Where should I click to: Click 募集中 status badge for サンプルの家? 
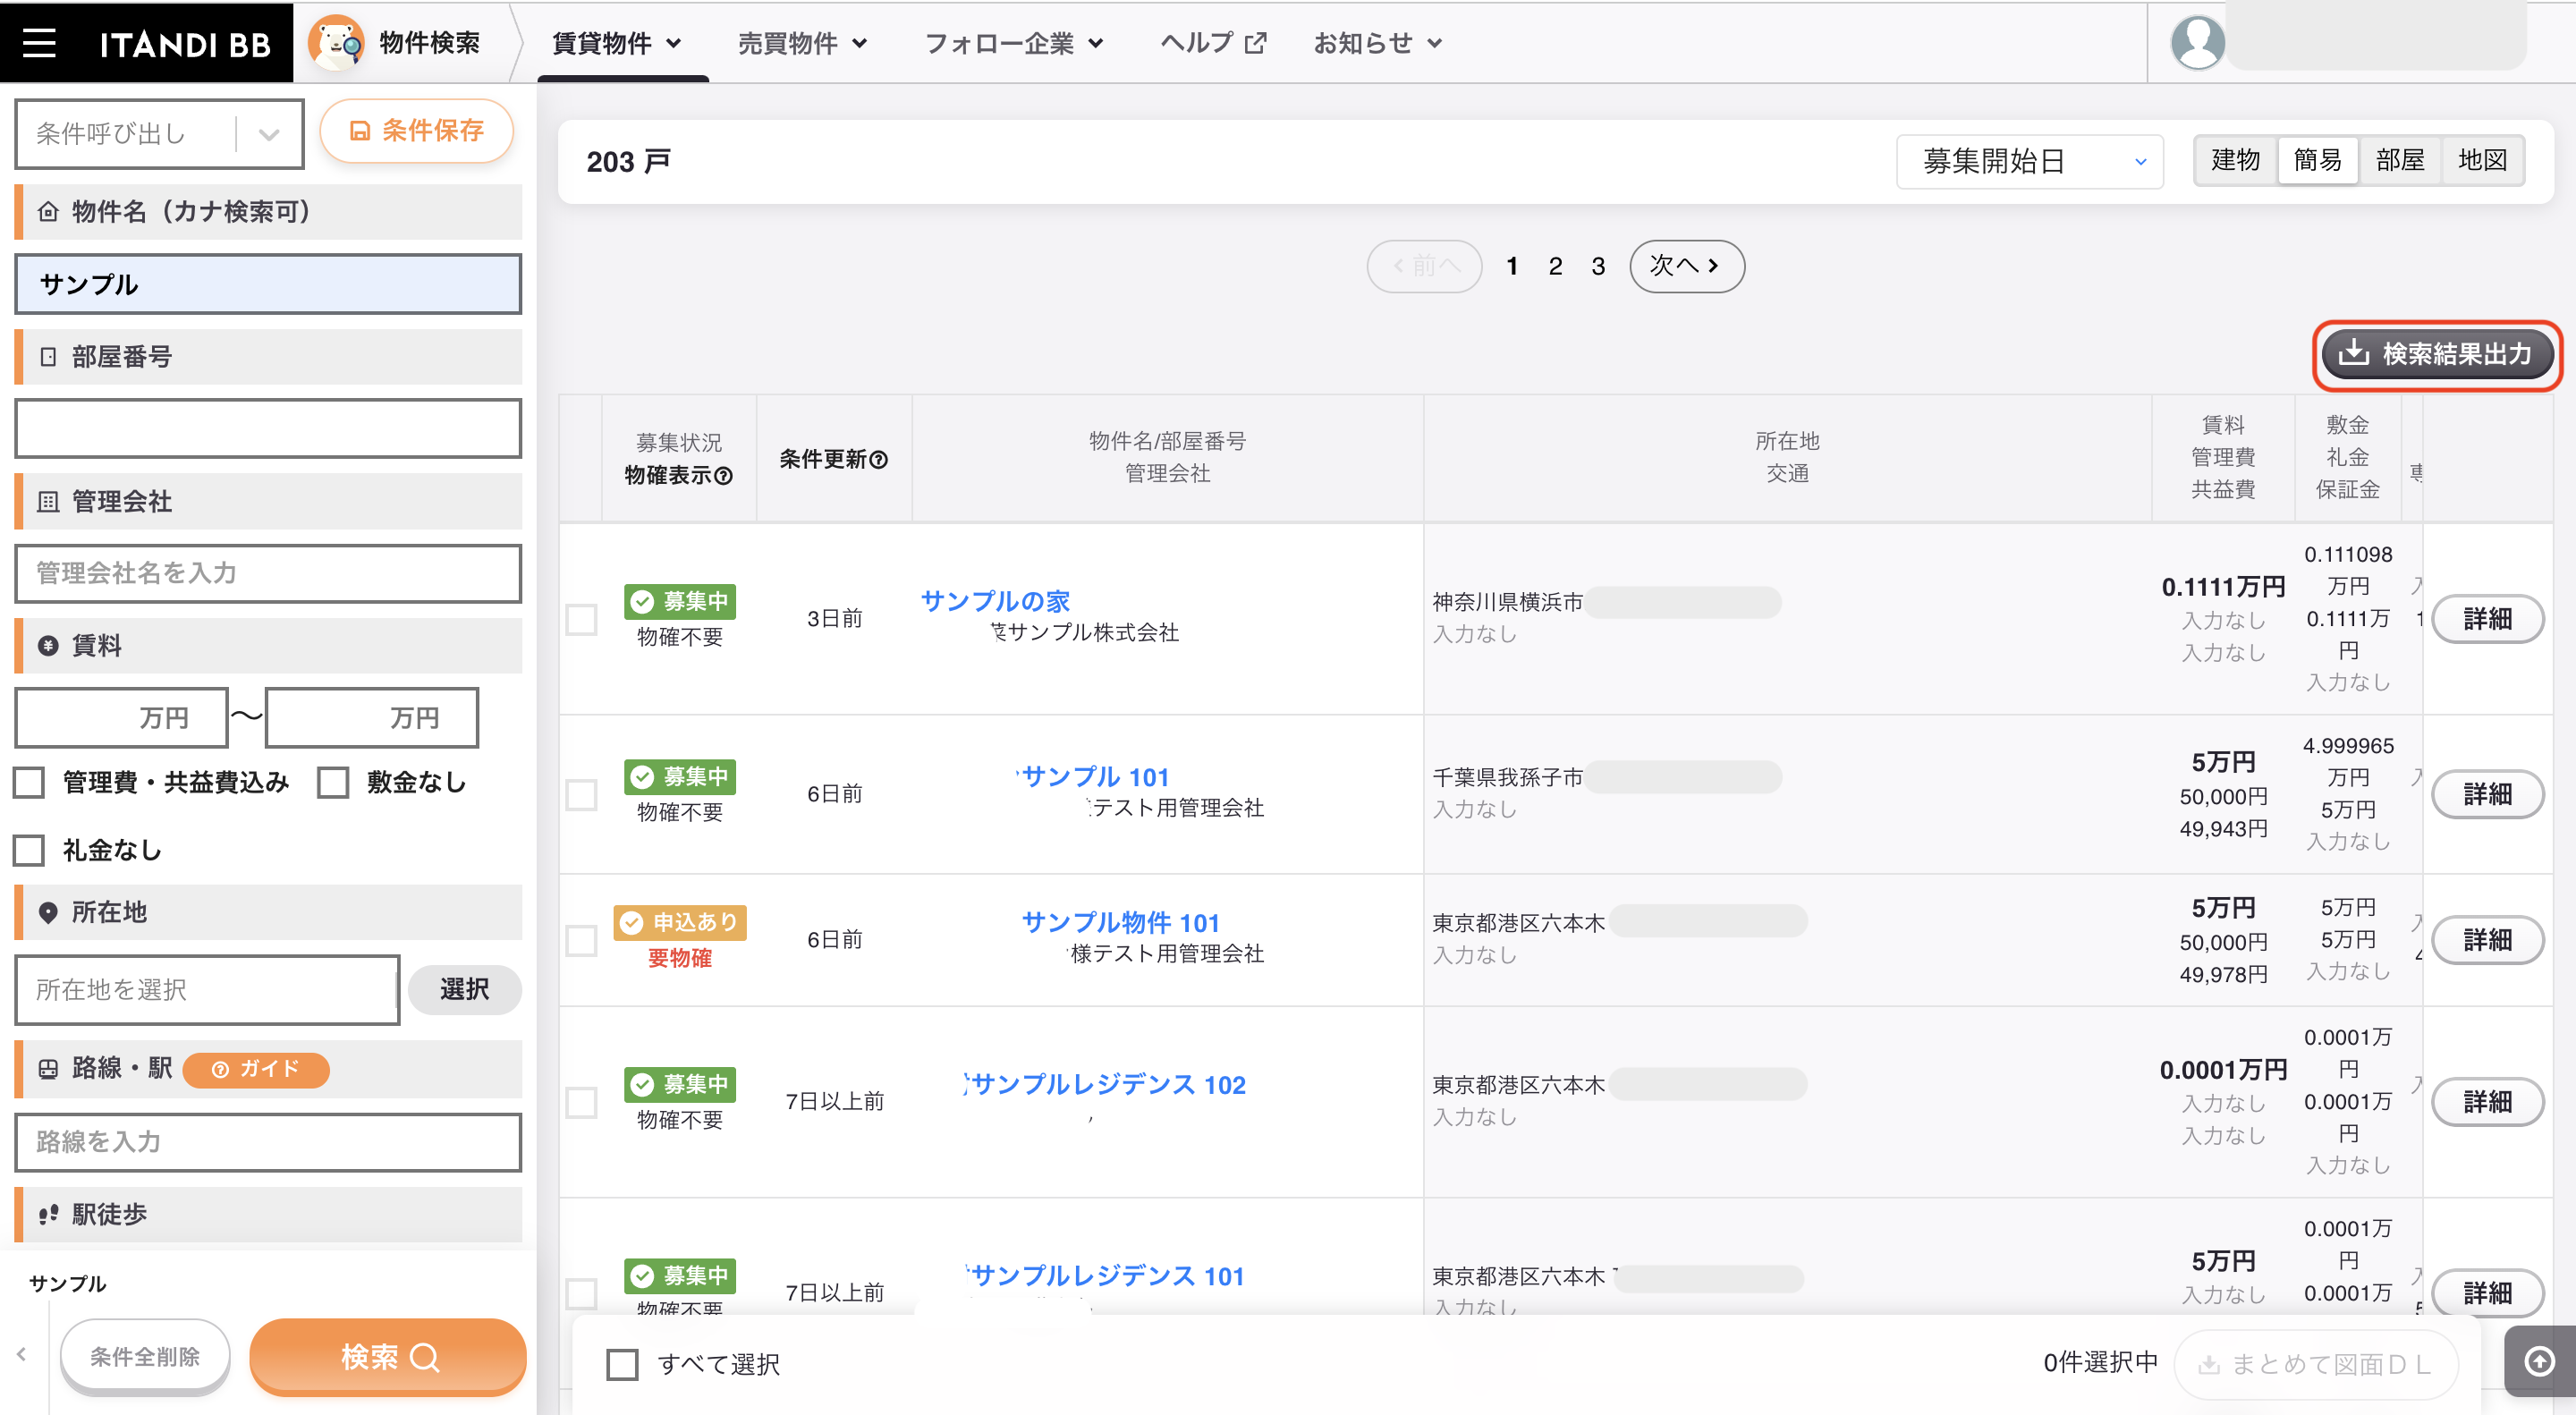click(680, 601)
